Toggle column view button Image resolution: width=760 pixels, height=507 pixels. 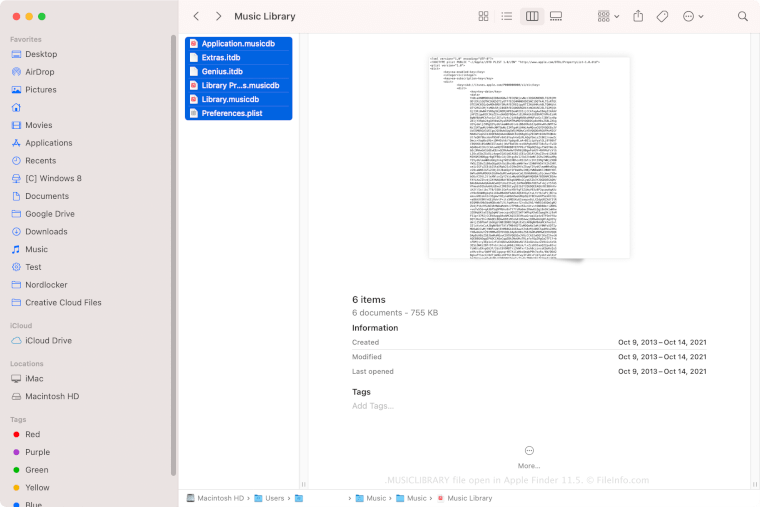pyautogui.click(x=532, y=16)
